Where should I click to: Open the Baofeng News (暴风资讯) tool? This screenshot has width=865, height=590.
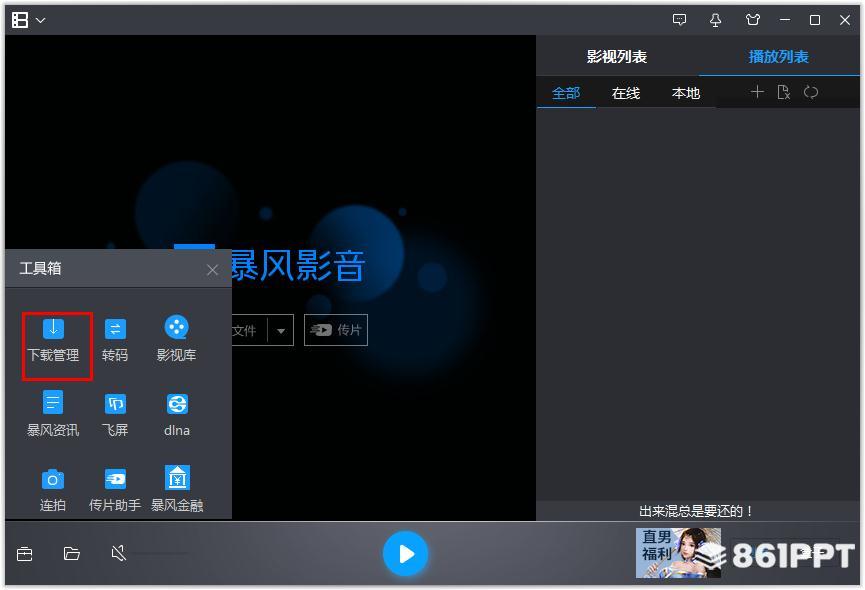53,415
